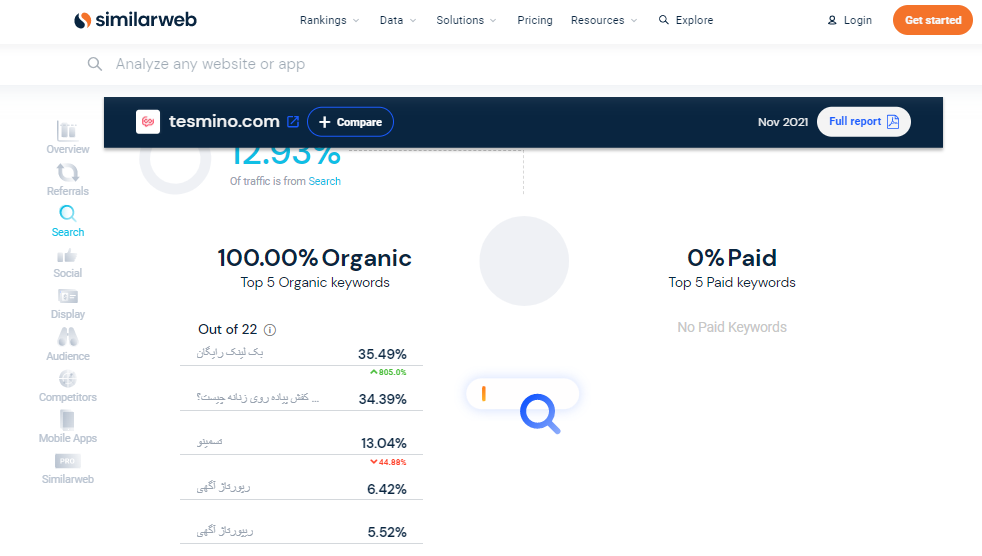Click the 35.49% organic keyword value
Image resolution: width=982 pixels, height=556 pixels.
[382, 354]
